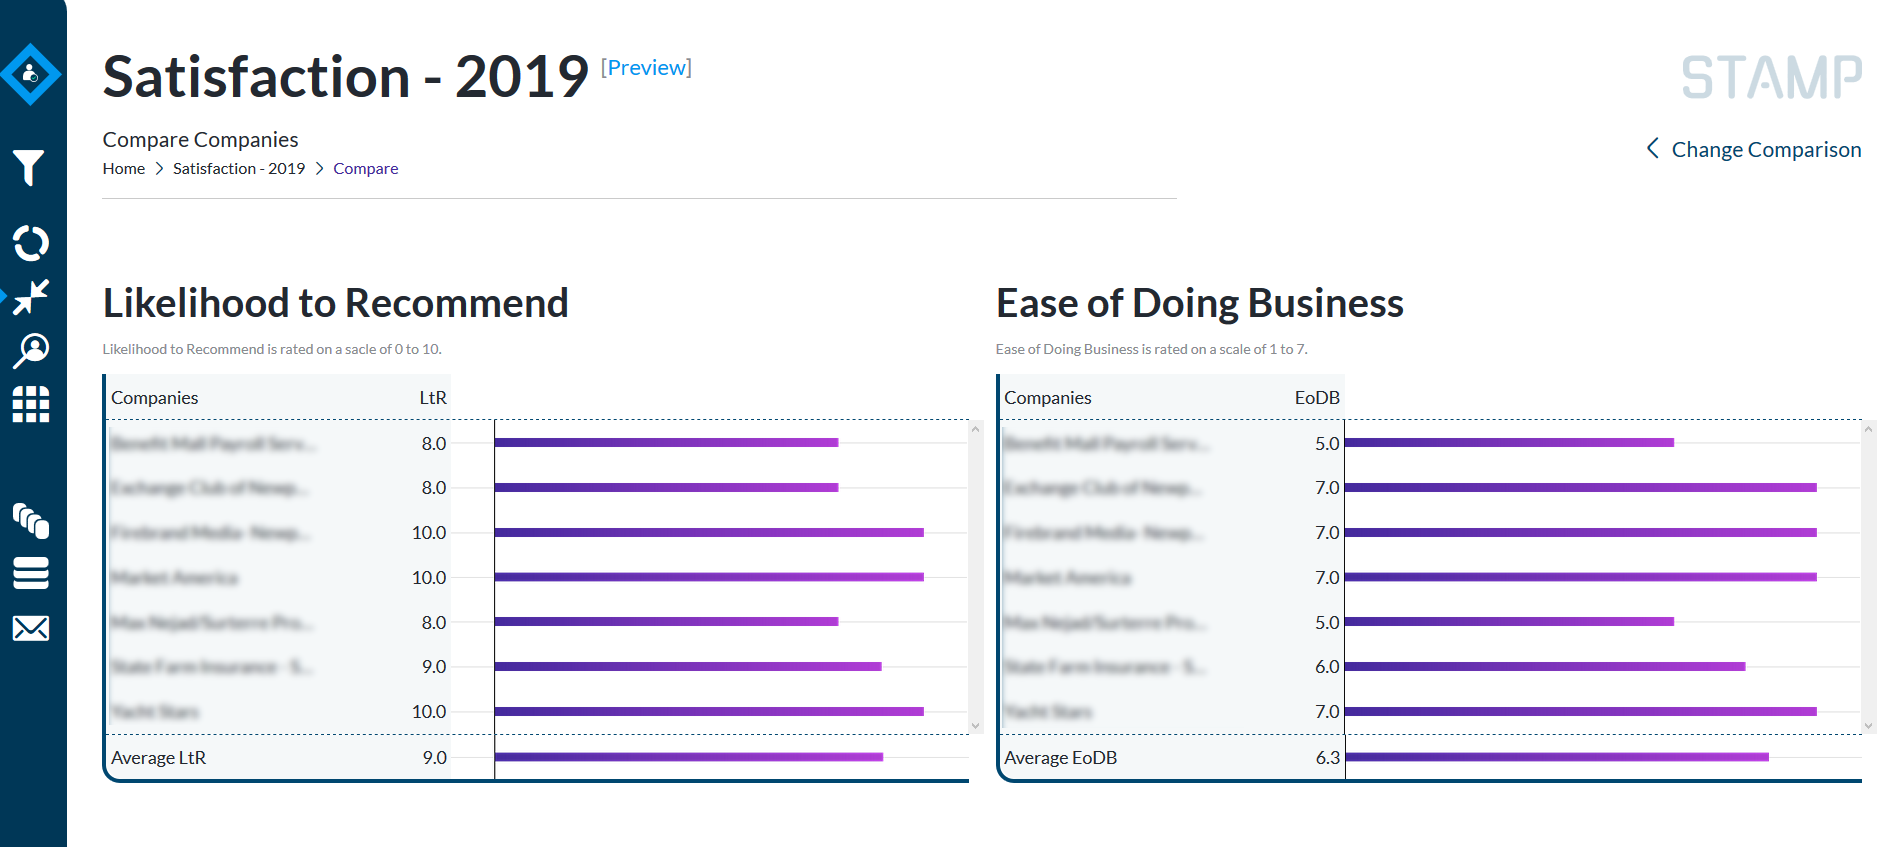Click the donut chart icon in sidebar
Image resolution: width=1893 pixels, height=847 pixels.
[31, 243]
